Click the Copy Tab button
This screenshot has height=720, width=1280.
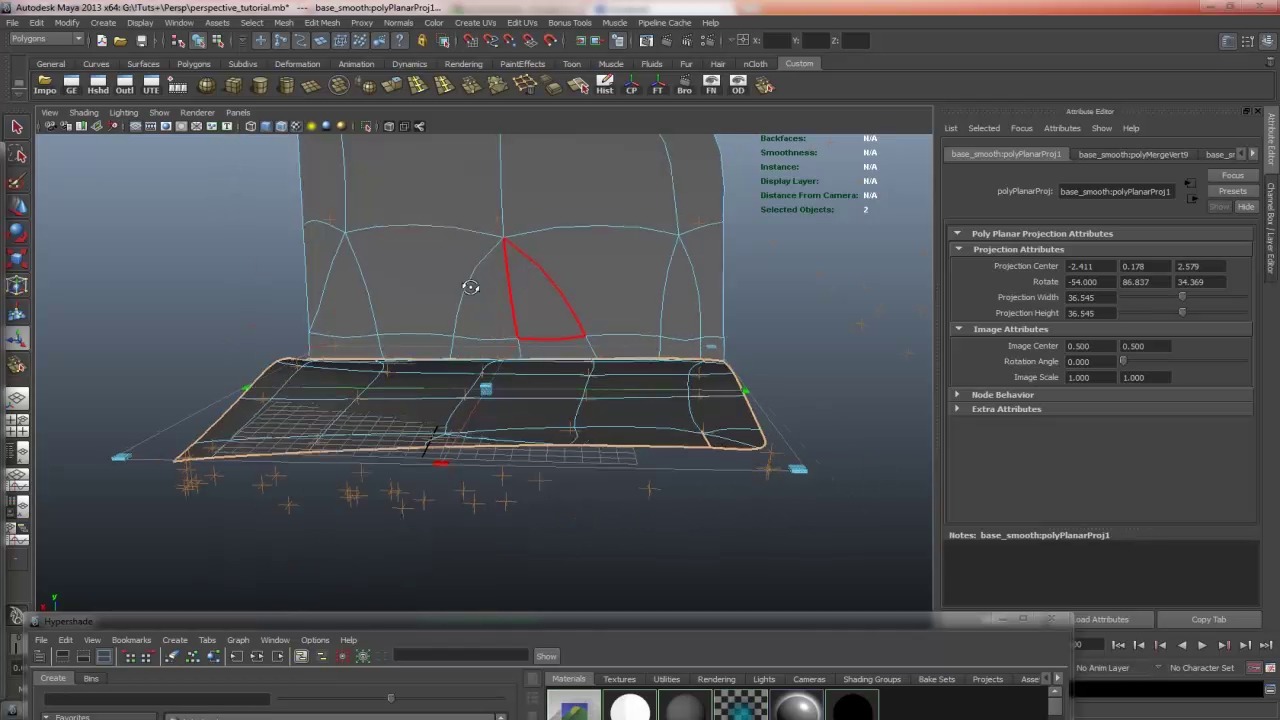coord(1208,619)
